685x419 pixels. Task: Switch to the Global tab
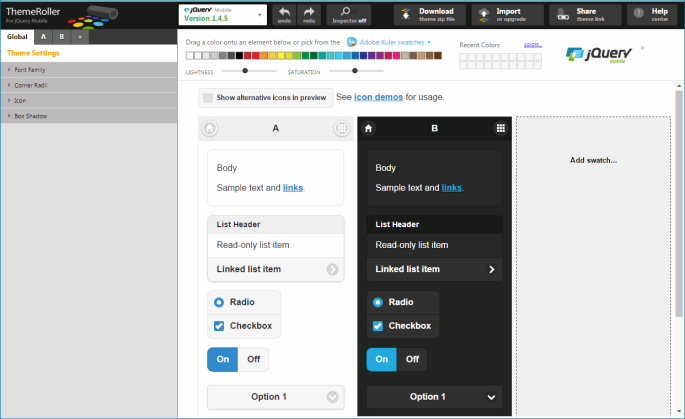(x=17, y=37)
